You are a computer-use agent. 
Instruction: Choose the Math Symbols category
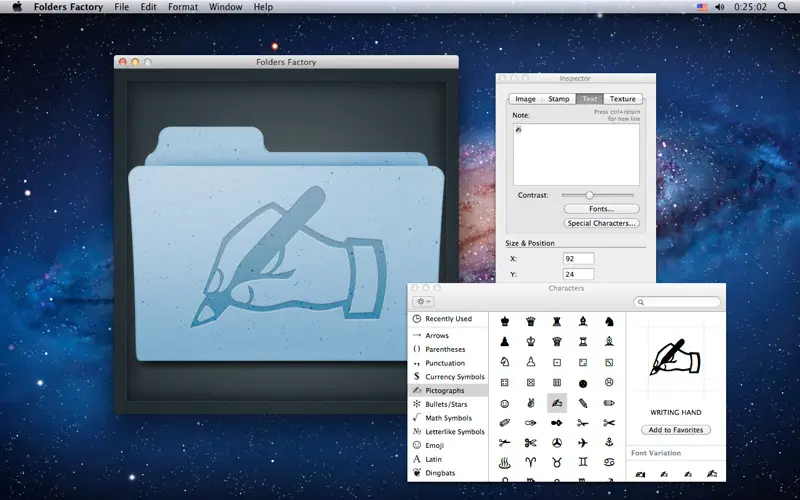tap(448, 418)
